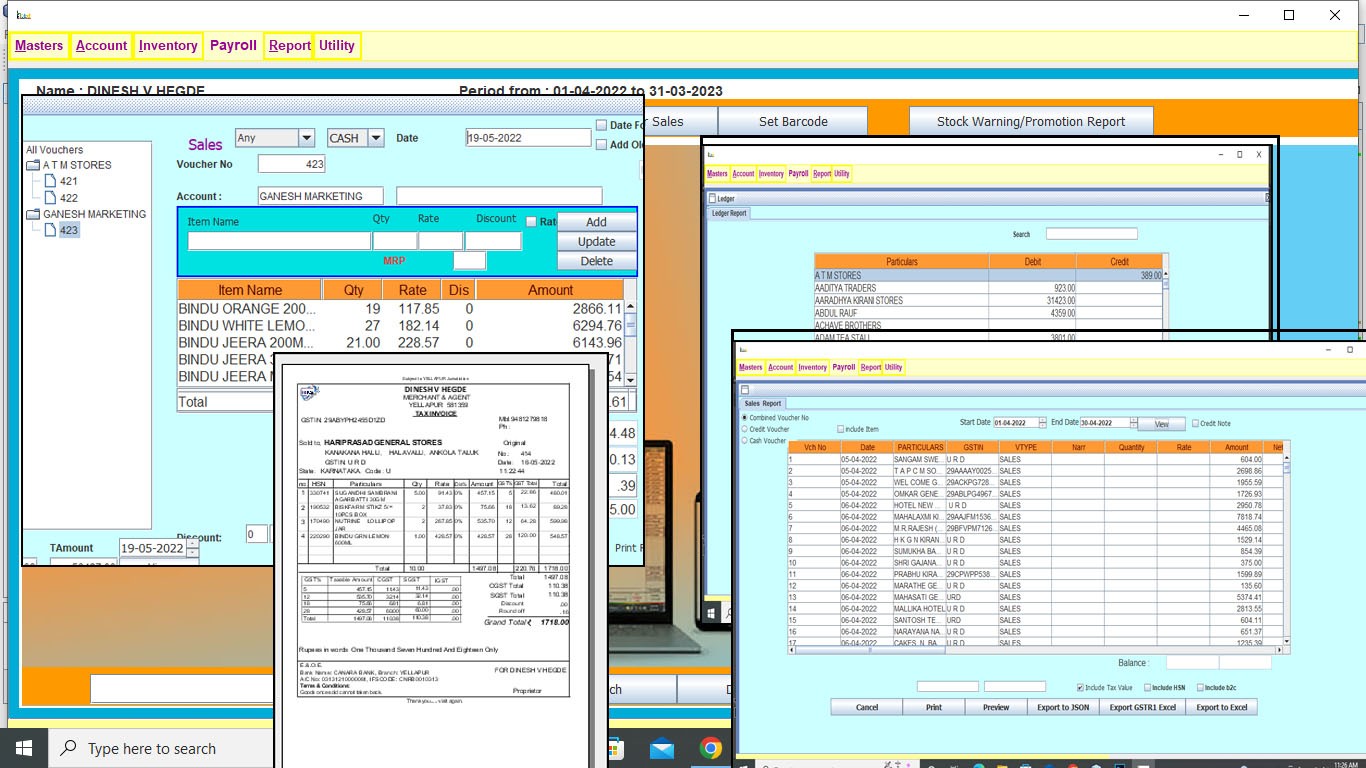Open Google Chrome from the taskbar
The image size is (1366, 768).
[711, 748]
